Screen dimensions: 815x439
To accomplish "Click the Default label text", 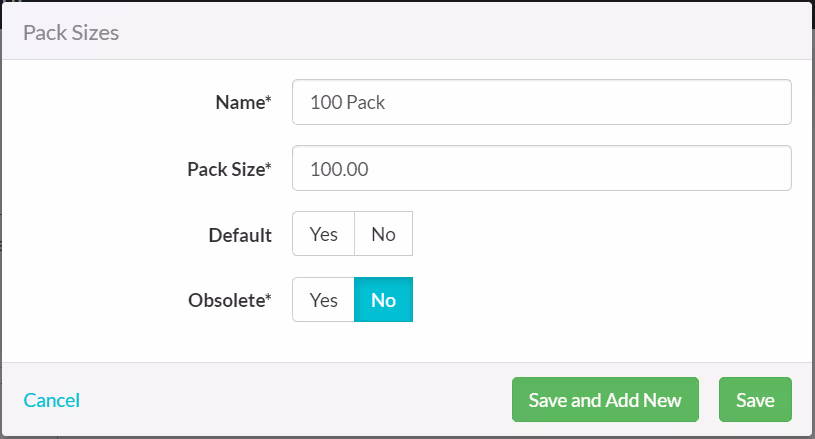I will 240,235.
